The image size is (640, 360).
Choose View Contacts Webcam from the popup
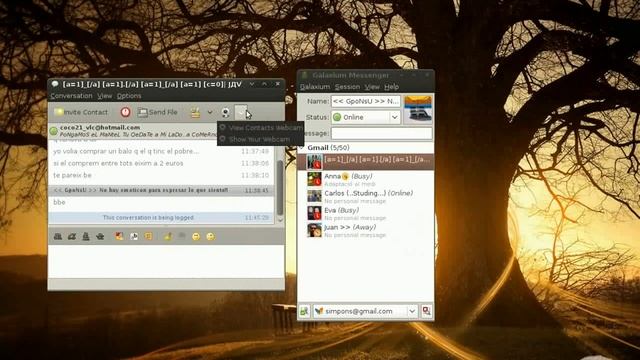[261, 128]
